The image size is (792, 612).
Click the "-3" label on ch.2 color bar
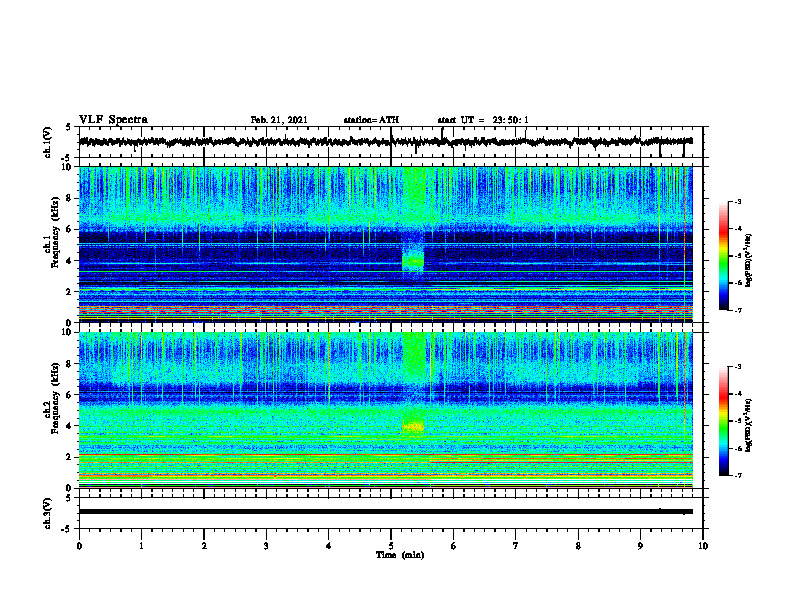(x=737, y=367)
